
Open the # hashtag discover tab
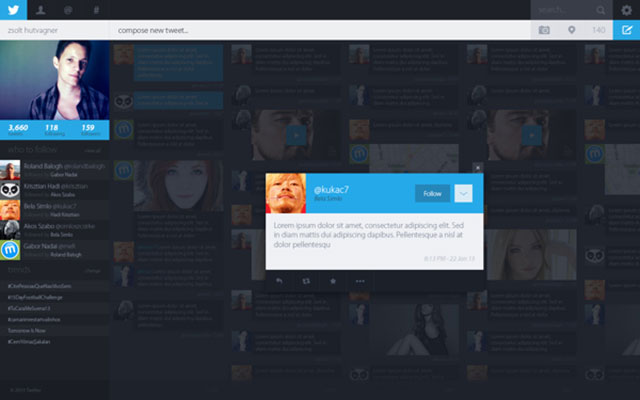(x=96, y=10)
